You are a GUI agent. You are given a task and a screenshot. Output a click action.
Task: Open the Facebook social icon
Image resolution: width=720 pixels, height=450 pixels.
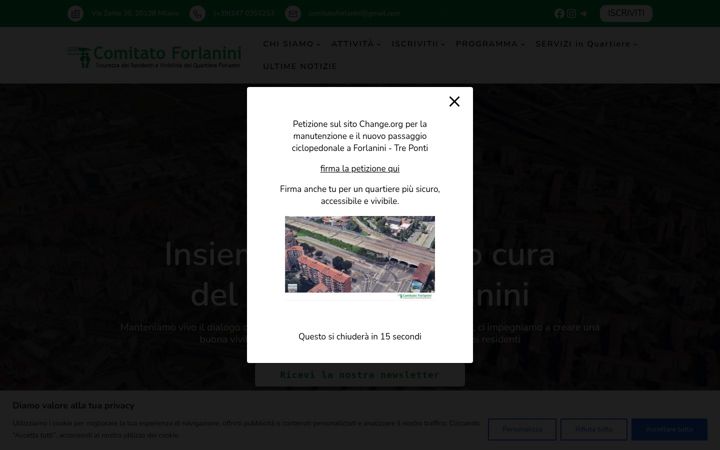point(559,13)
